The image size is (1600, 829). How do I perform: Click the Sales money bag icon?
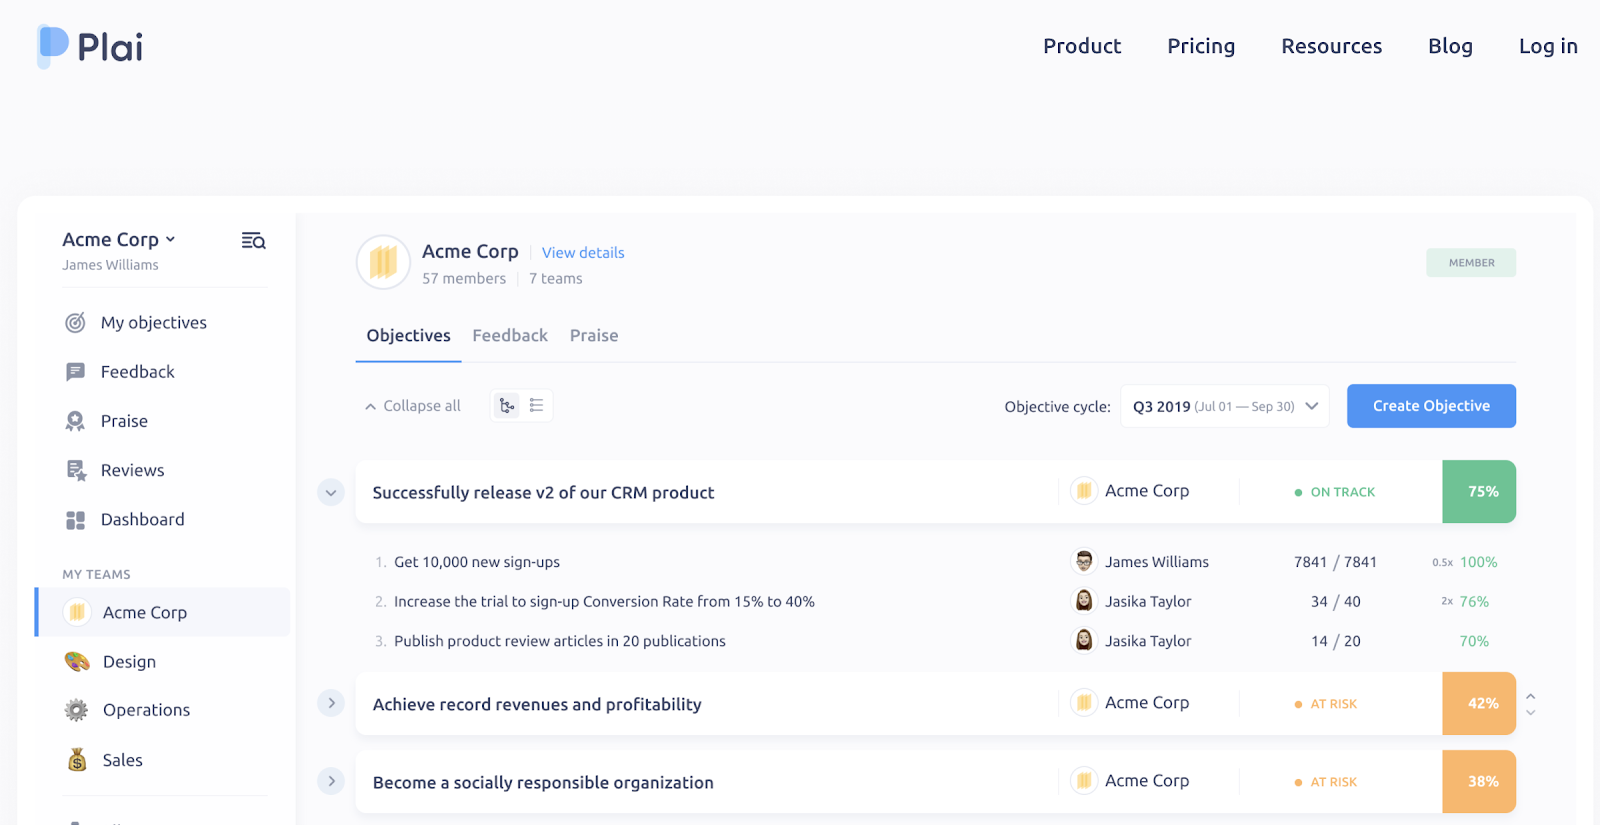(x=77, y=760)
